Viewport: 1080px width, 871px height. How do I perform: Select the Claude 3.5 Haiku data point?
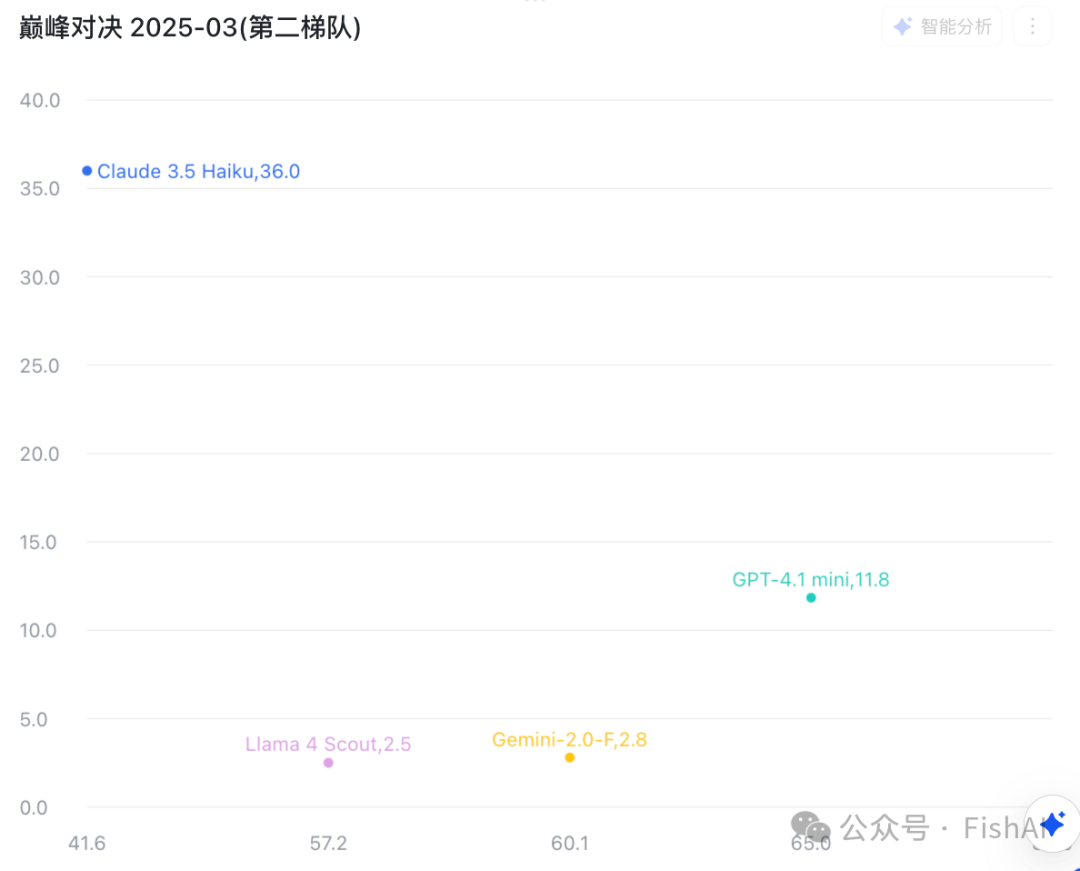[87, 170]
